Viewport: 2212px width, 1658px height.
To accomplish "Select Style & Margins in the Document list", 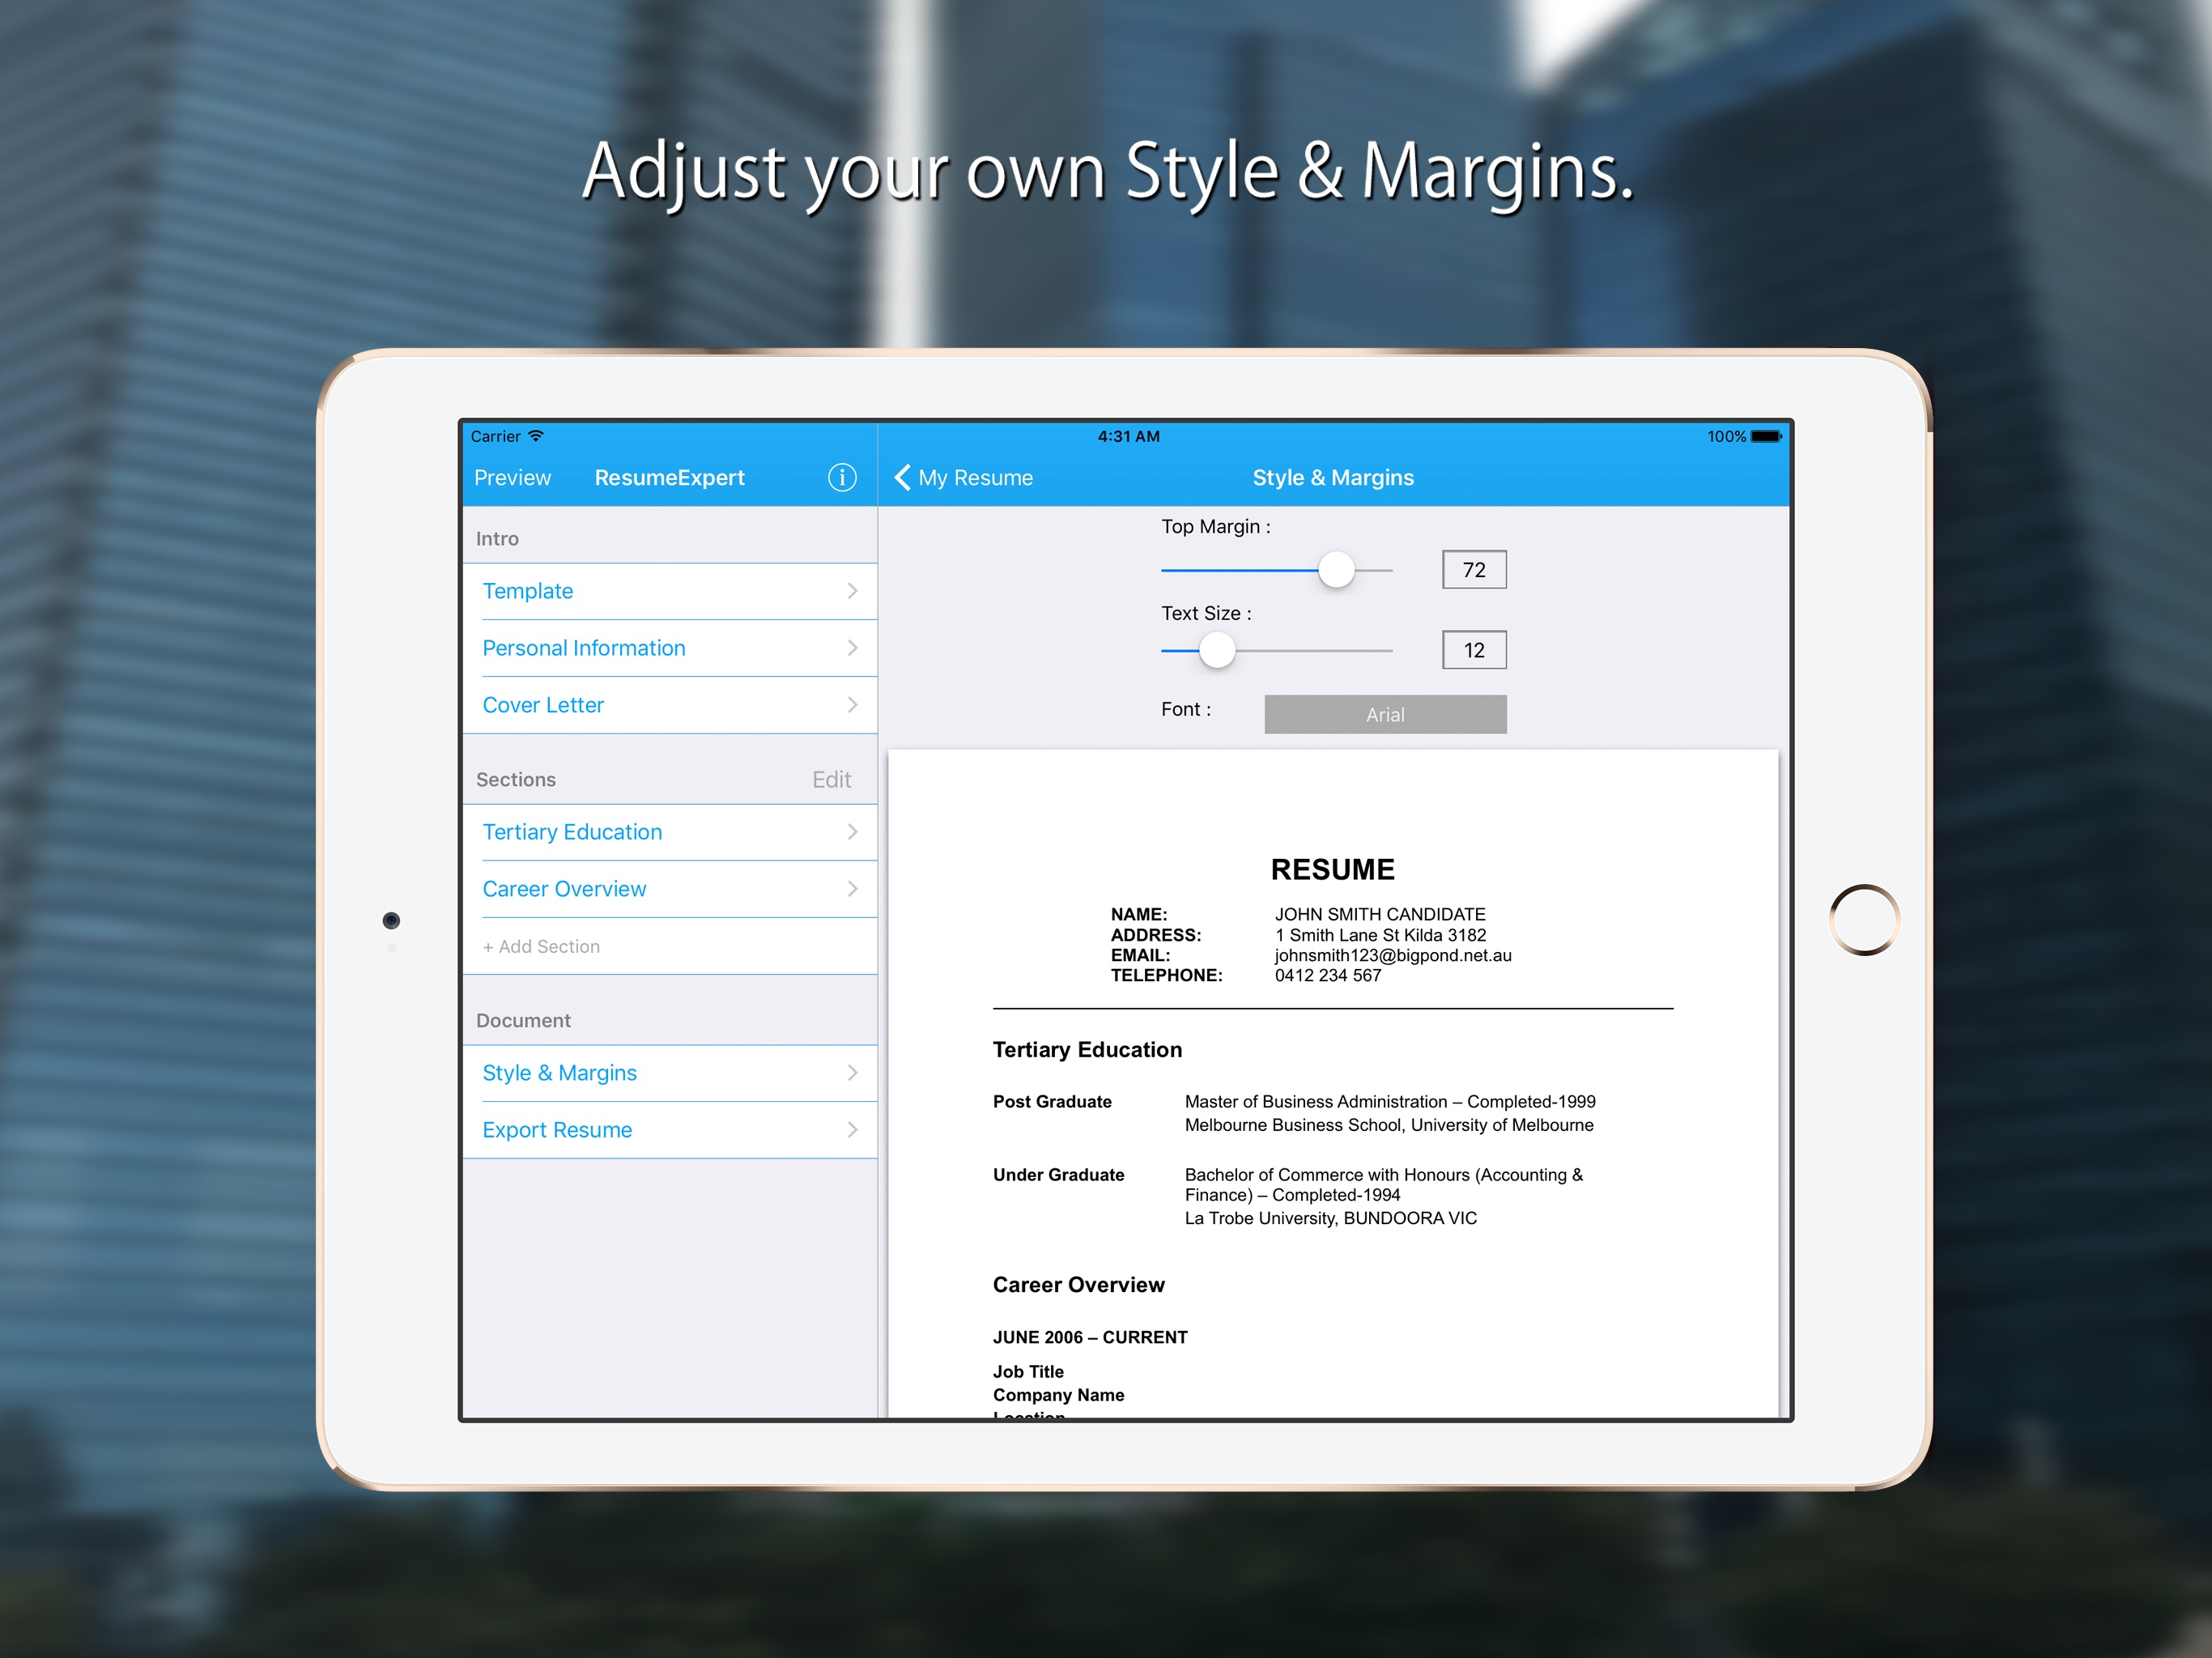I will 559,1073.
